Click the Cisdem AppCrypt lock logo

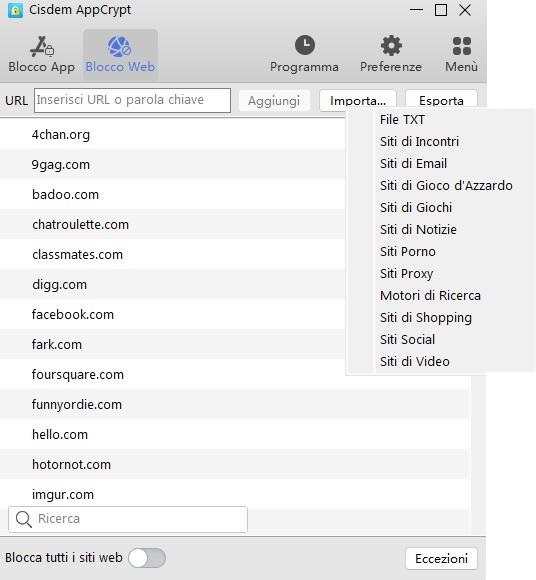click(x=16, y=10)
